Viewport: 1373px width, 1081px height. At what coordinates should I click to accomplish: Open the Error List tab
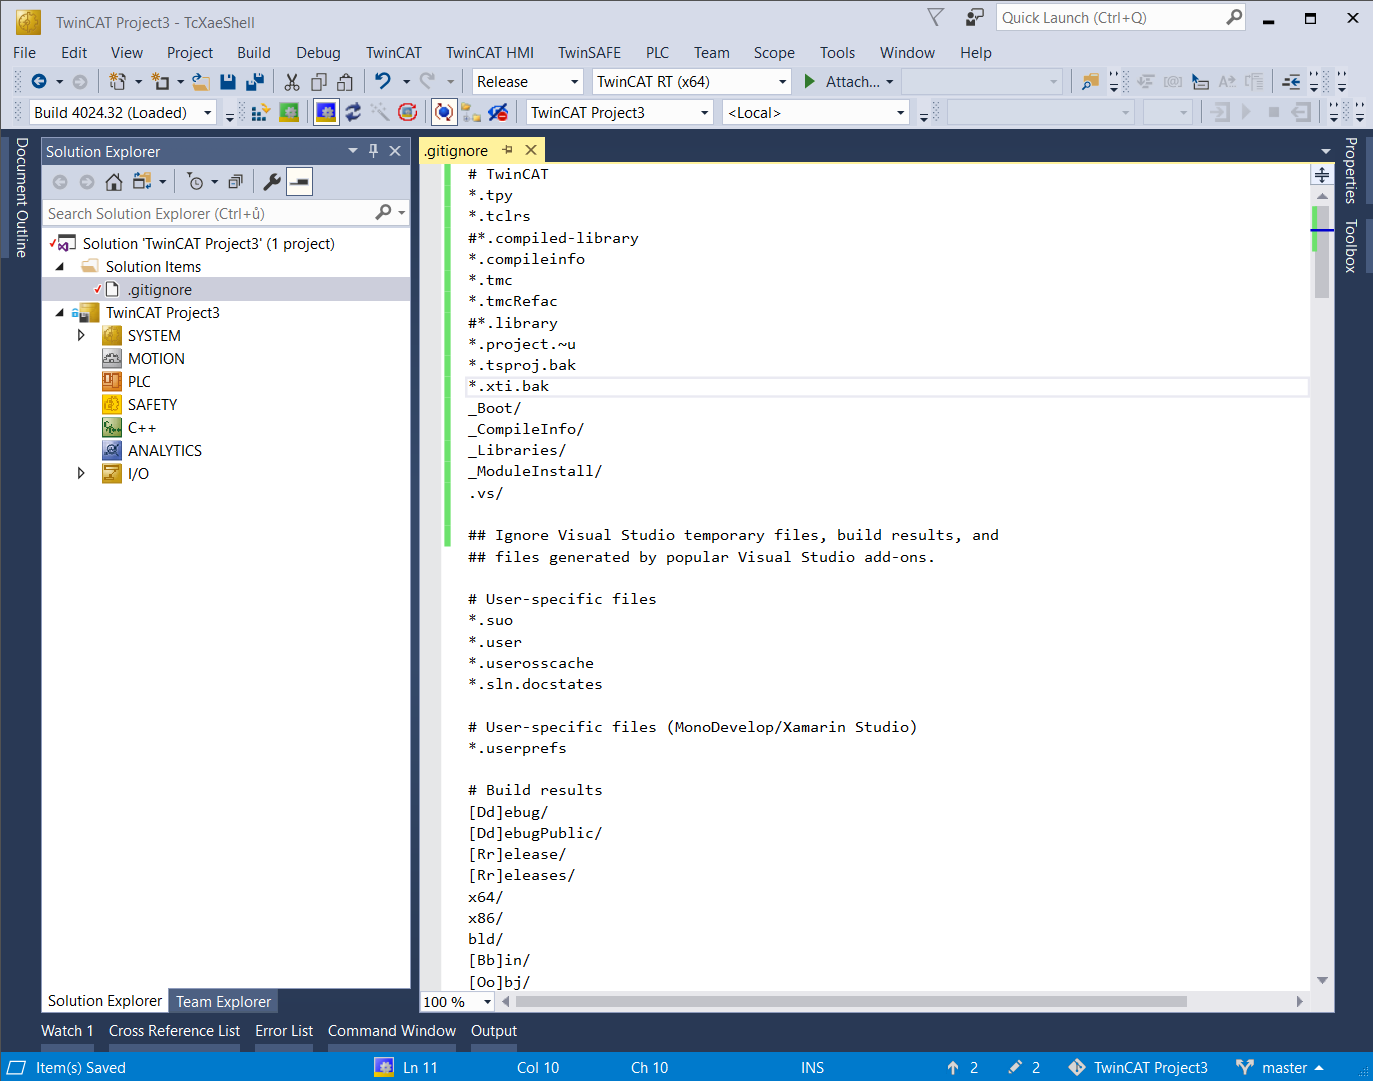[x=284, y=1031]
